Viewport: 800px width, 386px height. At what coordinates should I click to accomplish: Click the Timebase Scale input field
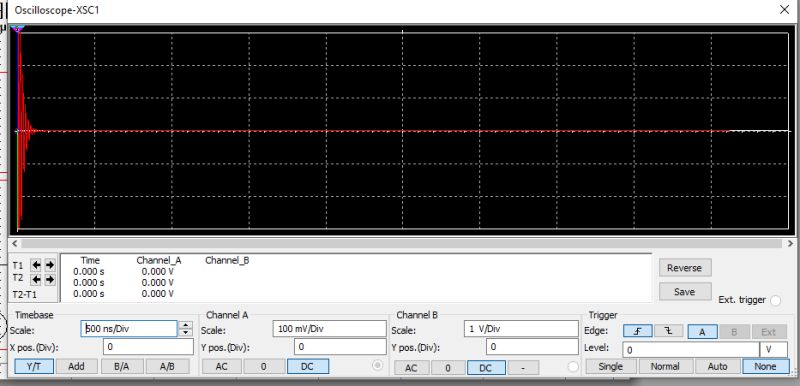129,329
